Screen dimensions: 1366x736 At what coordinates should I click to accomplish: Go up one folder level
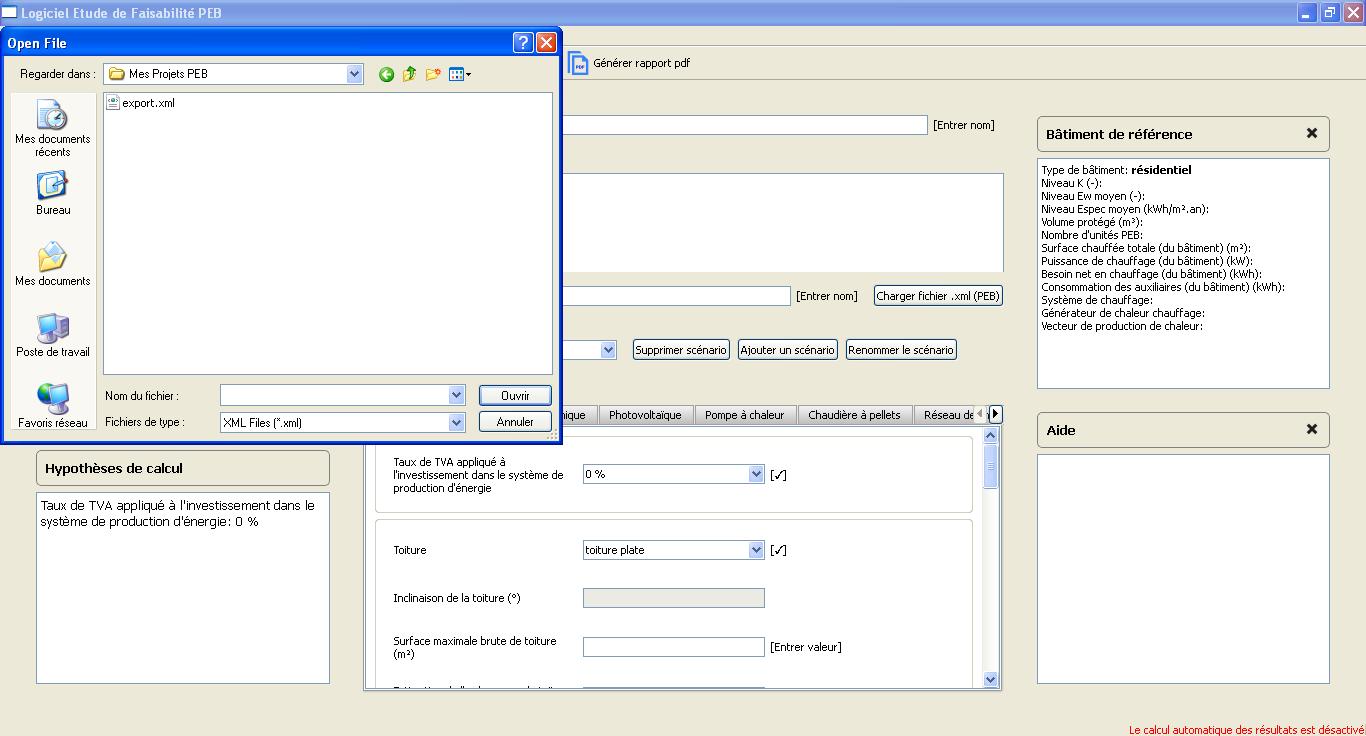point(409,74)
